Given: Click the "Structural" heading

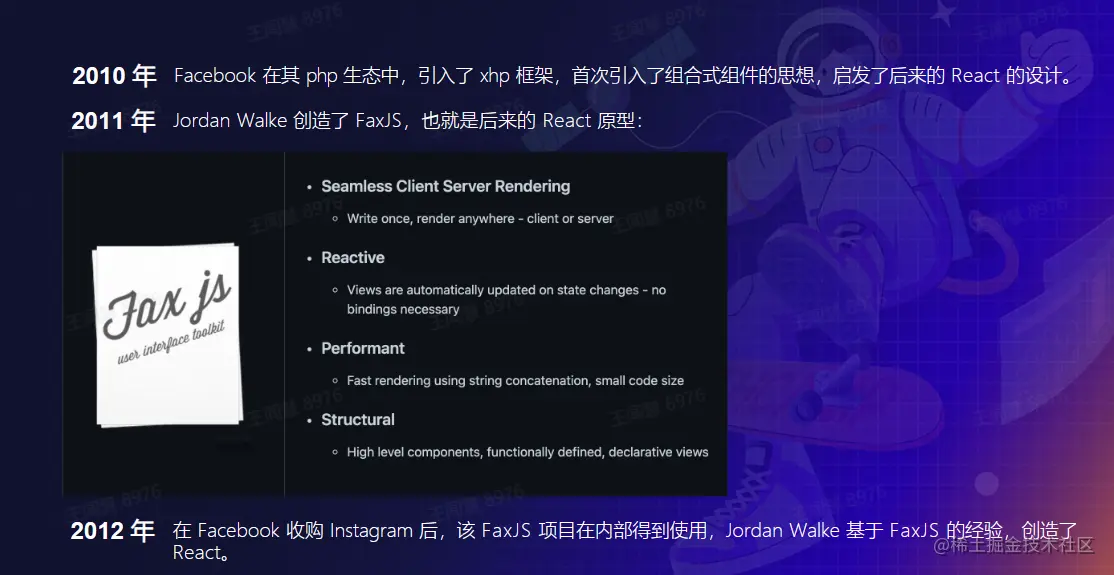Looking at the screenshot, I should [357, 420].
